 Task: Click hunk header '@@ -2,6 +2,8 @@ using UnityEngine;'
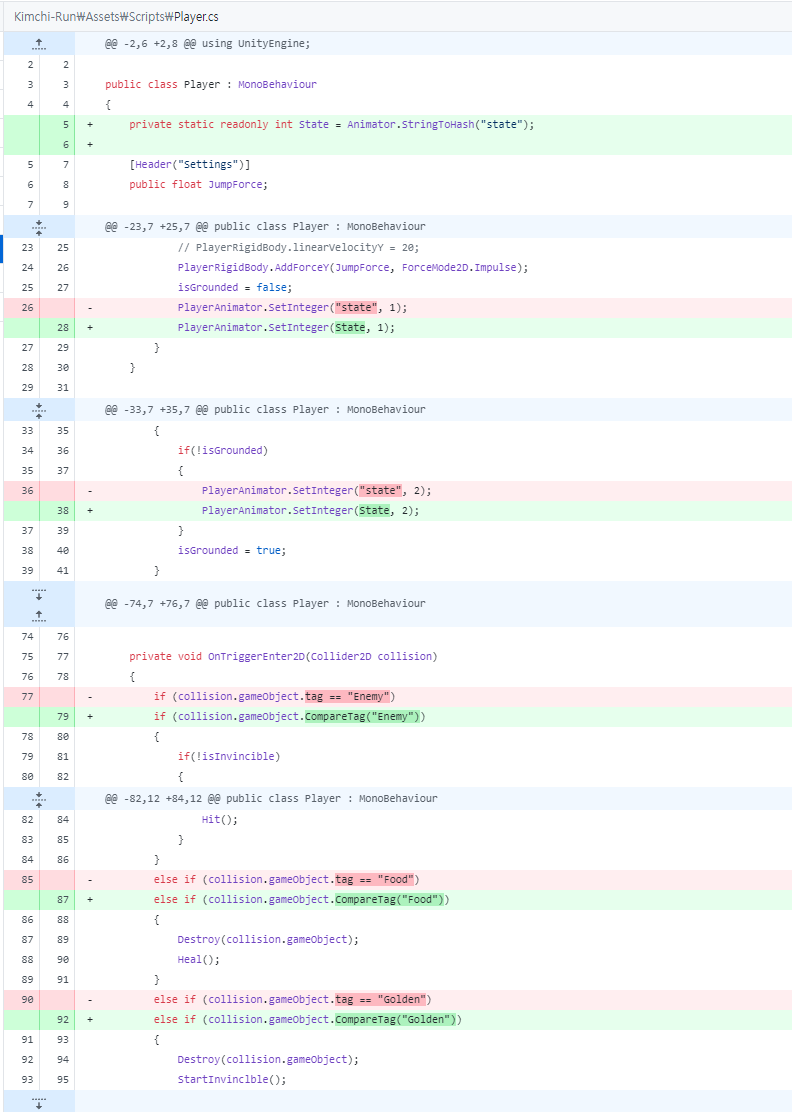208,44
